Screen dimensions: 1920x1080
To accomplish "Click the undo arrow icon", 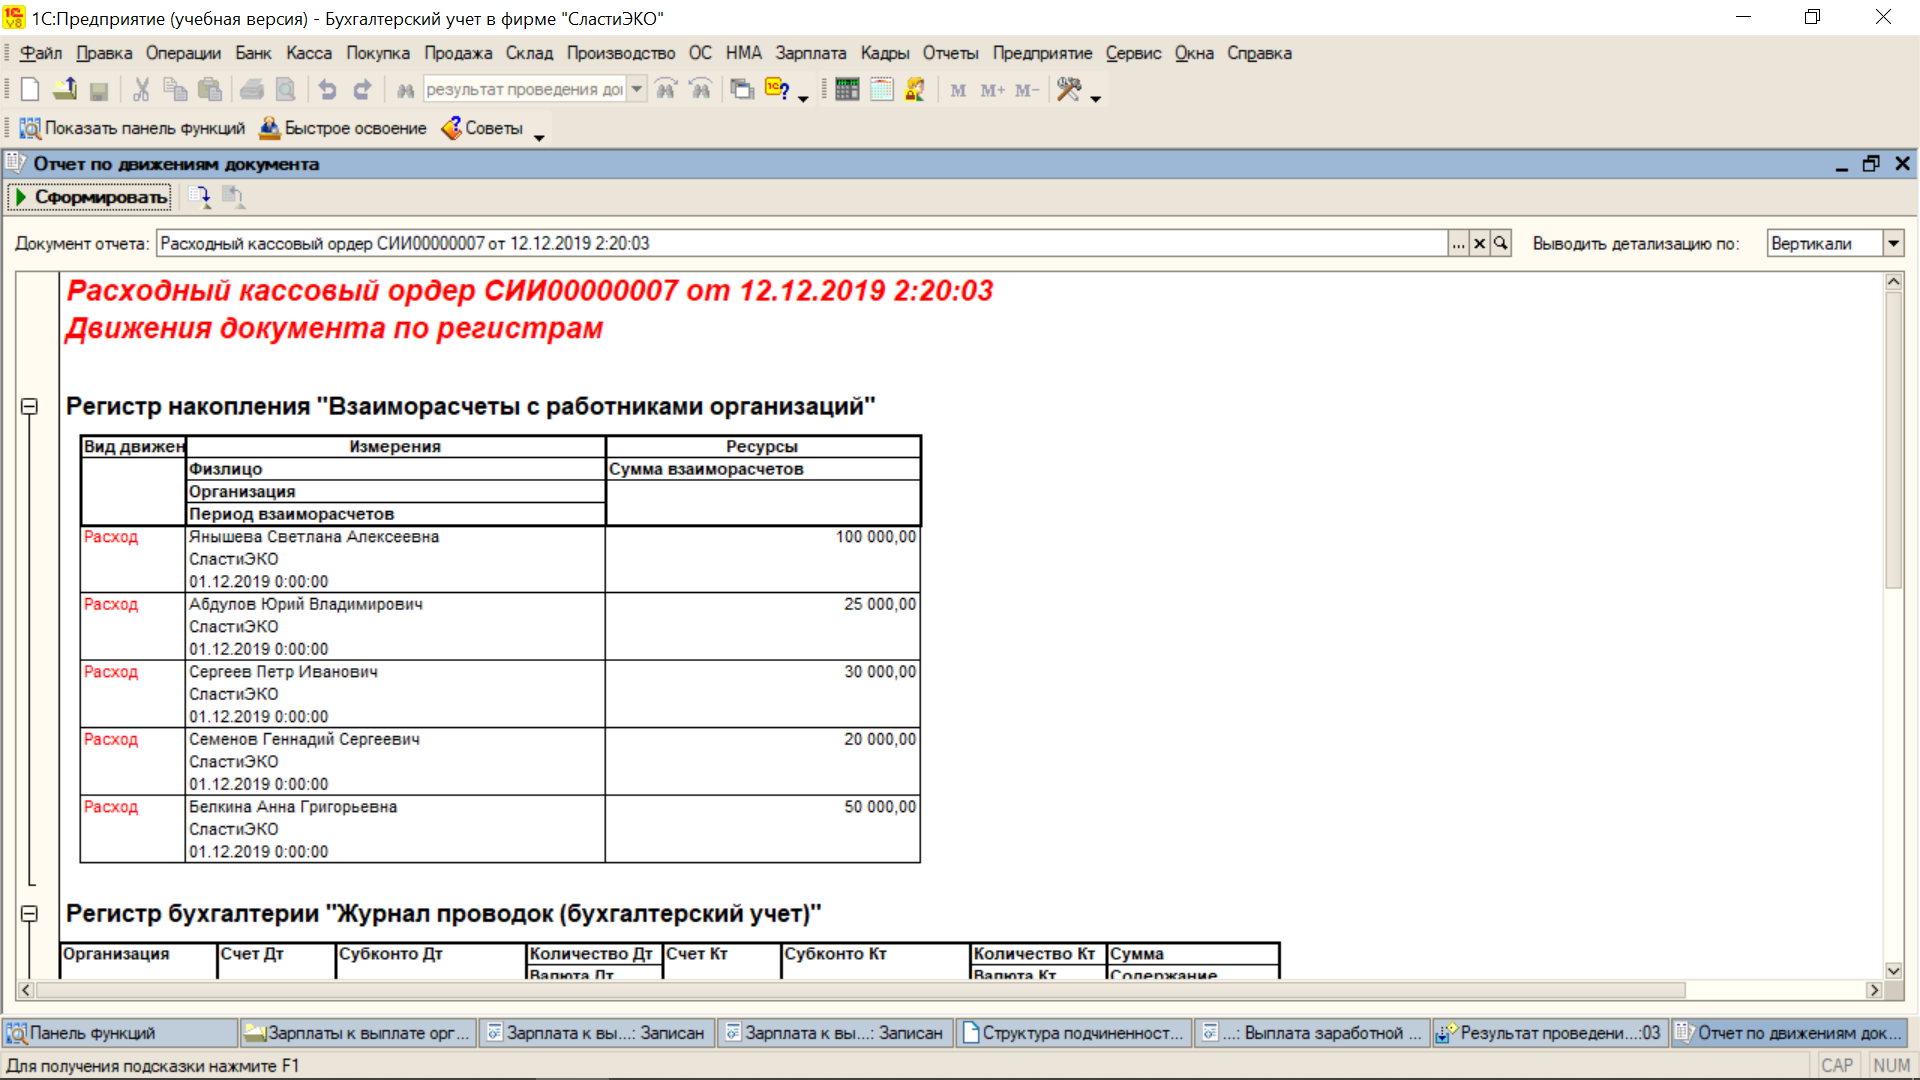I will point(327,90).
